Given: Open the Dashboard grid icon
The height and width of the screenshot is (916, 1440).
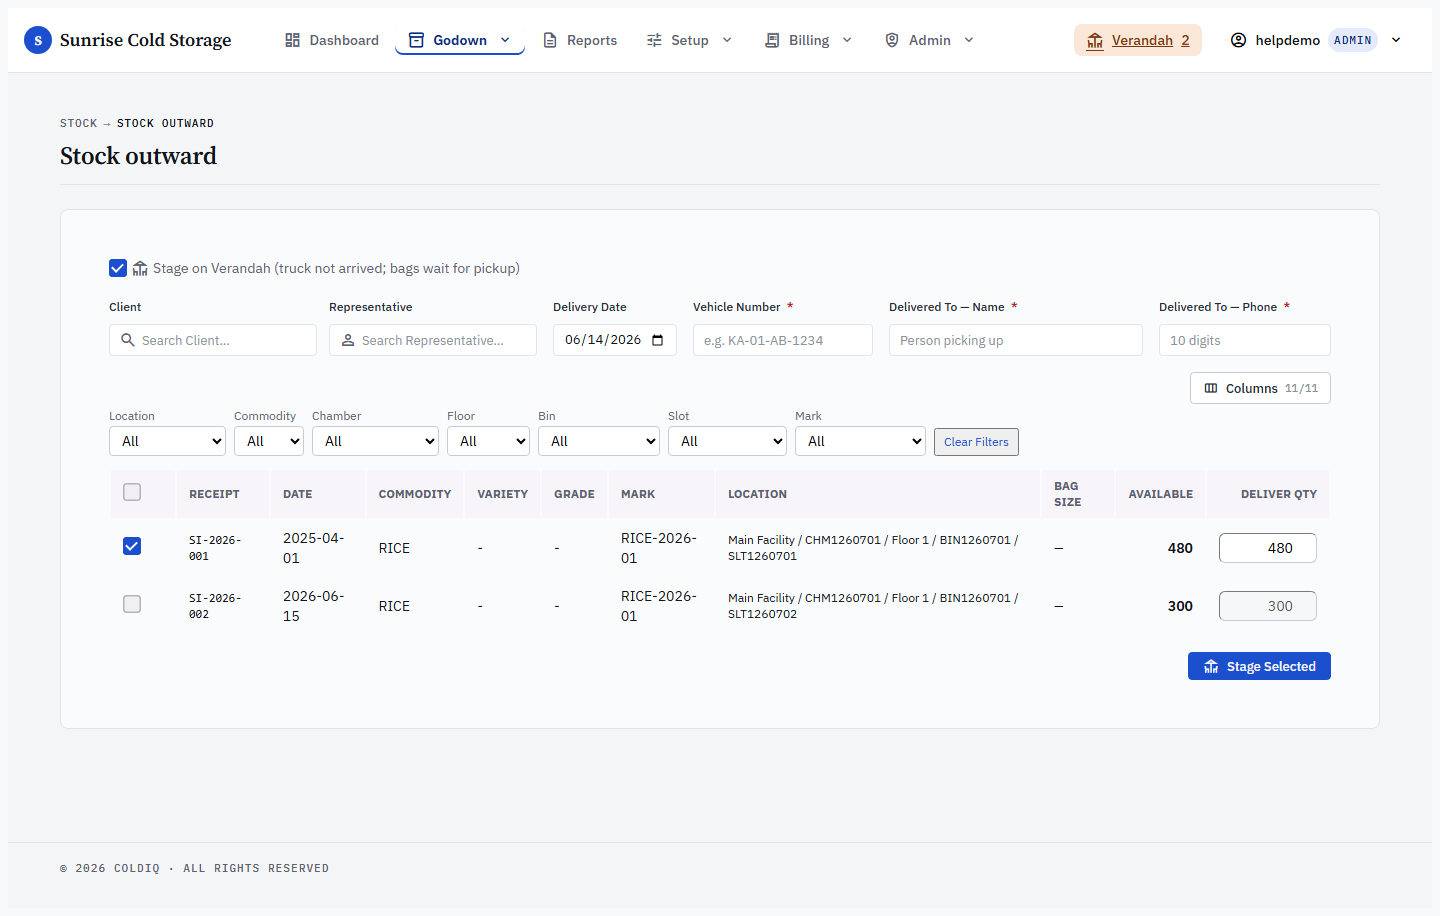Looking at the screenshot, I should click(292, 40).
